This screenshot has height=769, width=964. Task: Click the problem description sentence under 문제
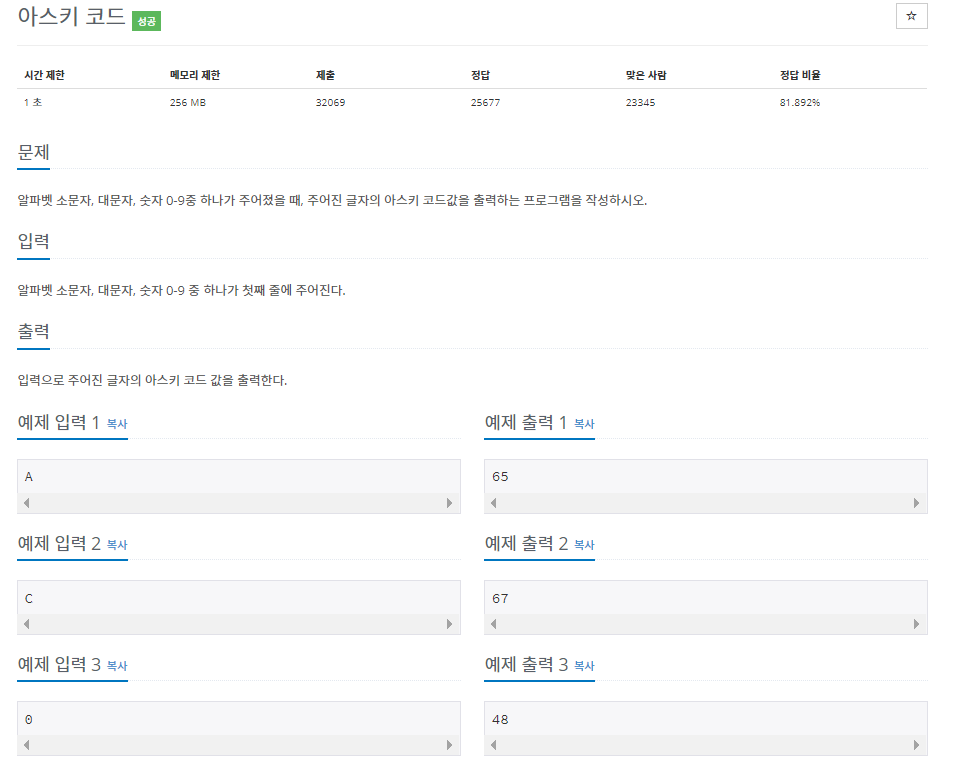pyautogui.click(x=332, y=200)
